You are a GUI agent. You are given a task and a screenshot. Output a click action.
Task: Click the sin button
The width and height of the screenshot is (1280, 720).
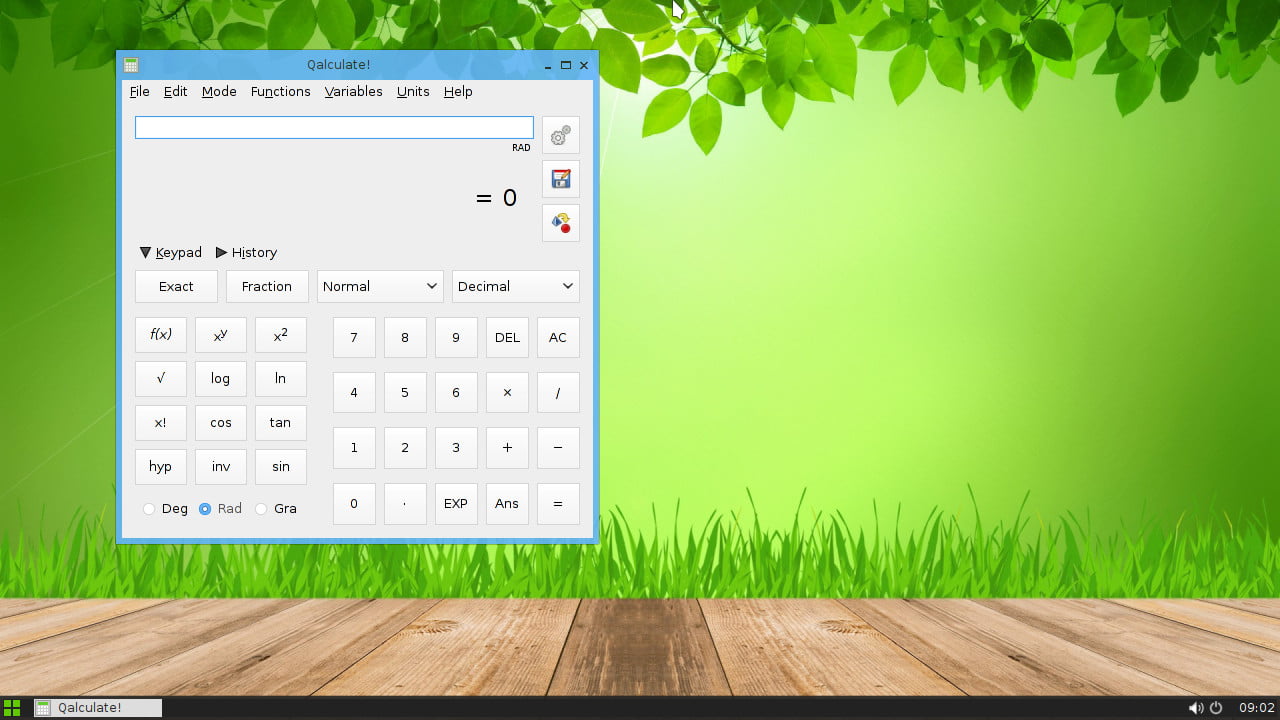(x=281, y=466)
